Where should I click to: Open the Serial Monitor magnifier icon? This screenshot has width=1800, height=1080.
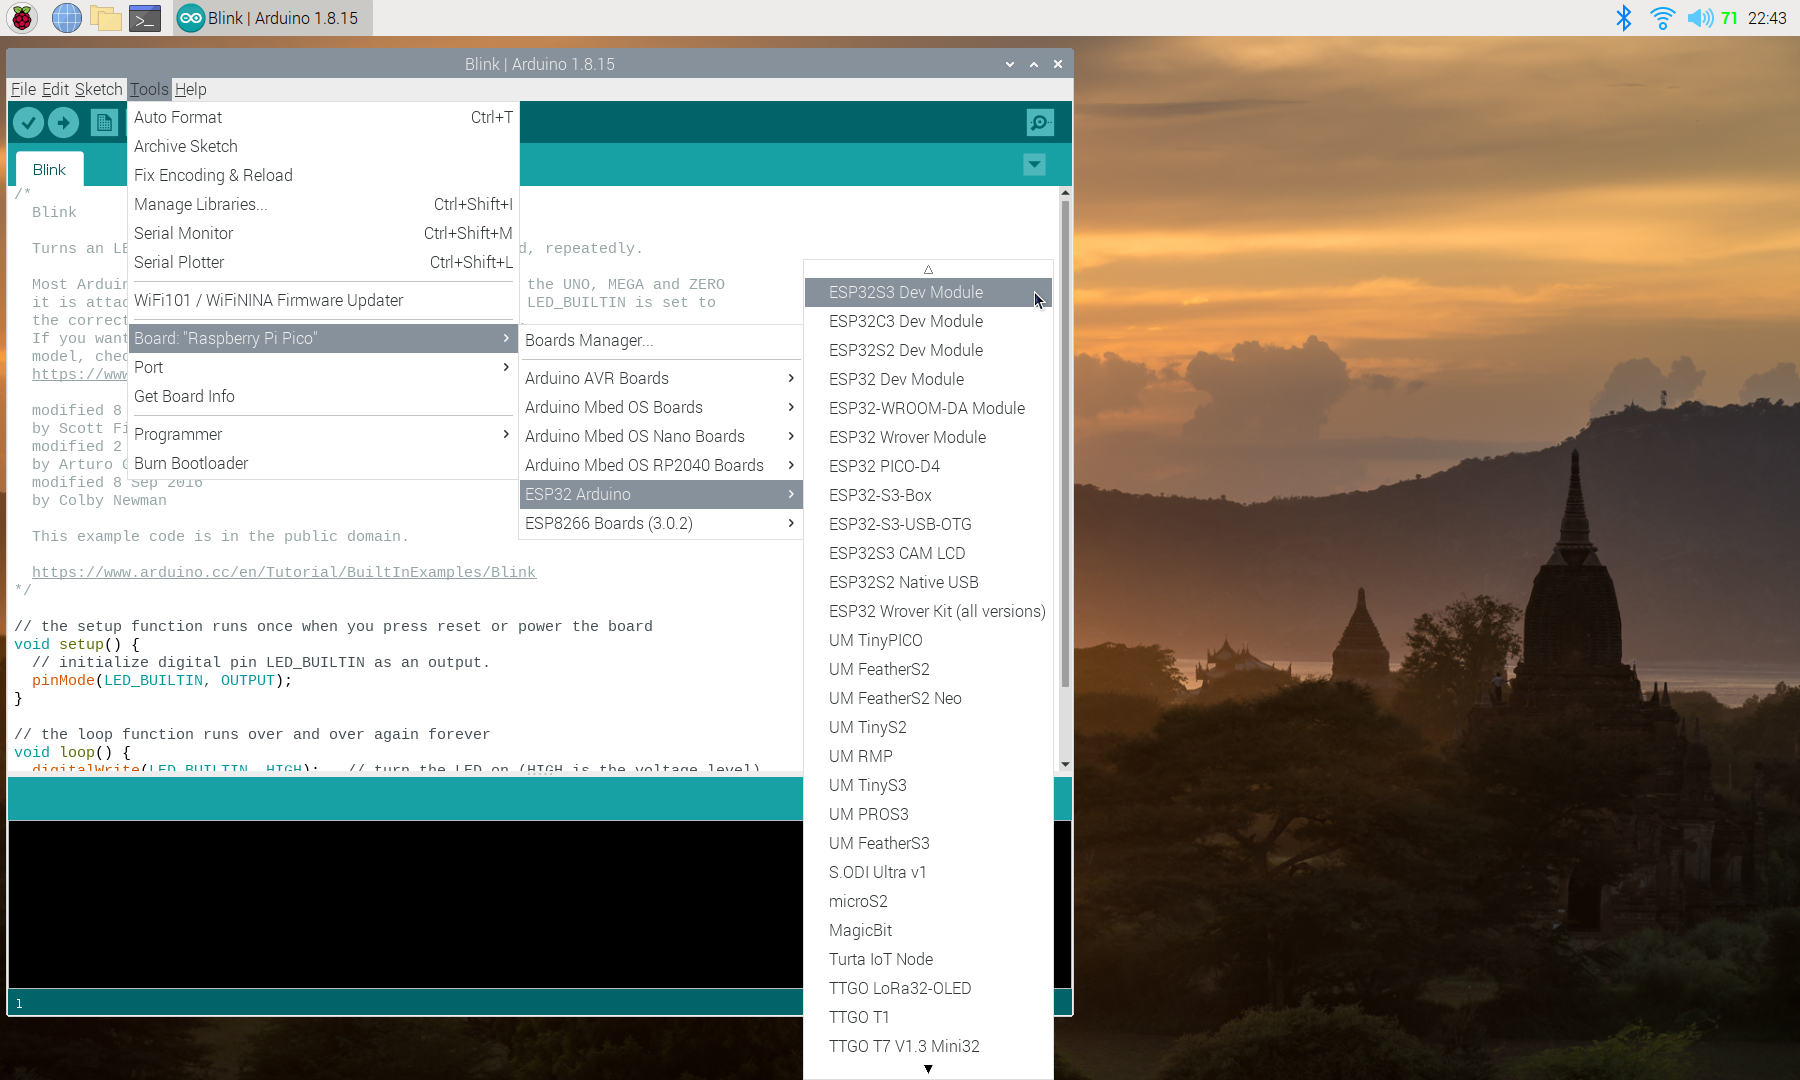(x=1040, y=122)
